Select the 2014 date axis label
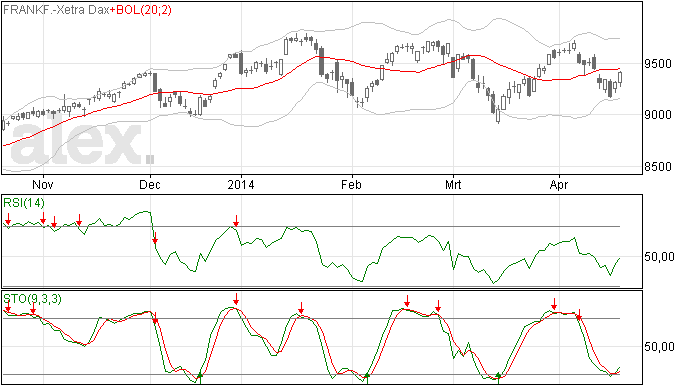The height and width of the screenshot is (387, 690). pos(241,184)
